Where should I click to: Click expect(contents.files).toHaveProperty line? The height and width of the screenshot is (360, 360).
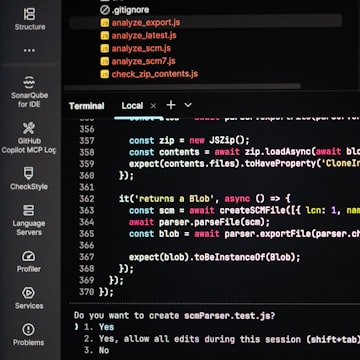pyautogui.click(x=244, y=164)
